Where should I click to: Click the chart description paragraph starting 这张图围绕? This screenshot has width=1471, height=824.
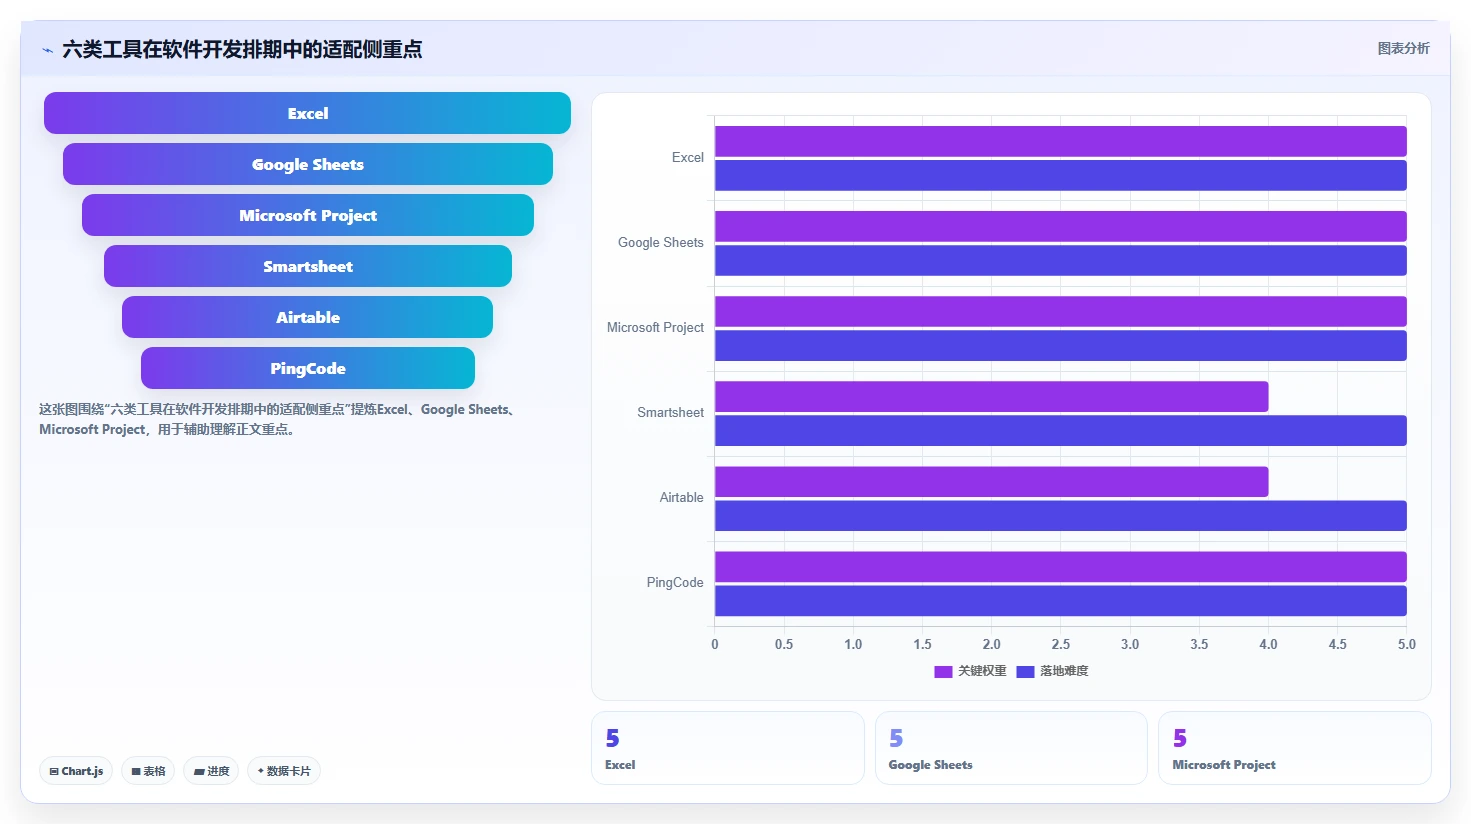click(x=278, y=419)
